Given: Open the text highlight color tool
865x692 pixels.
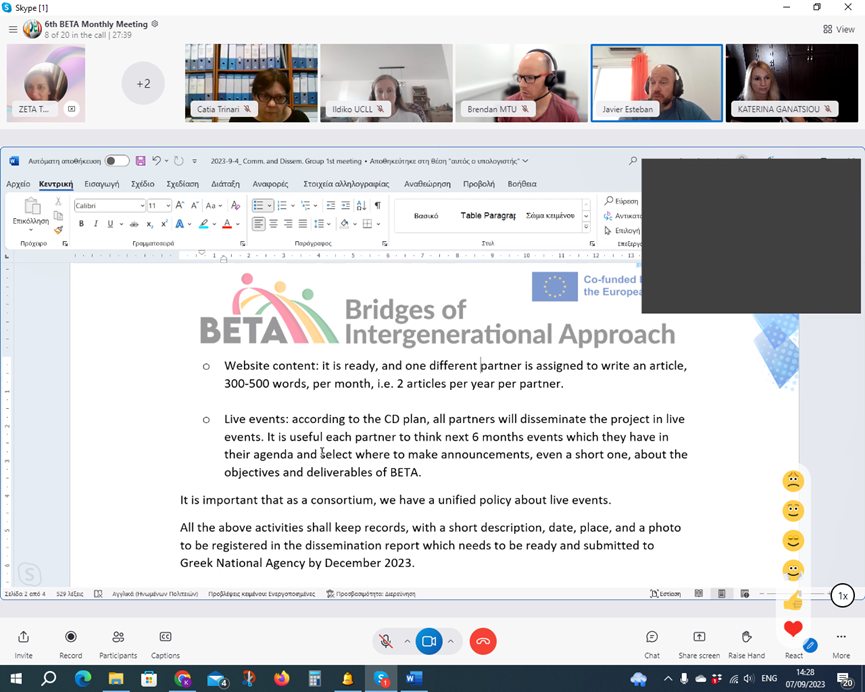Looking at the screenshot, I should click(x=203, y=223).
